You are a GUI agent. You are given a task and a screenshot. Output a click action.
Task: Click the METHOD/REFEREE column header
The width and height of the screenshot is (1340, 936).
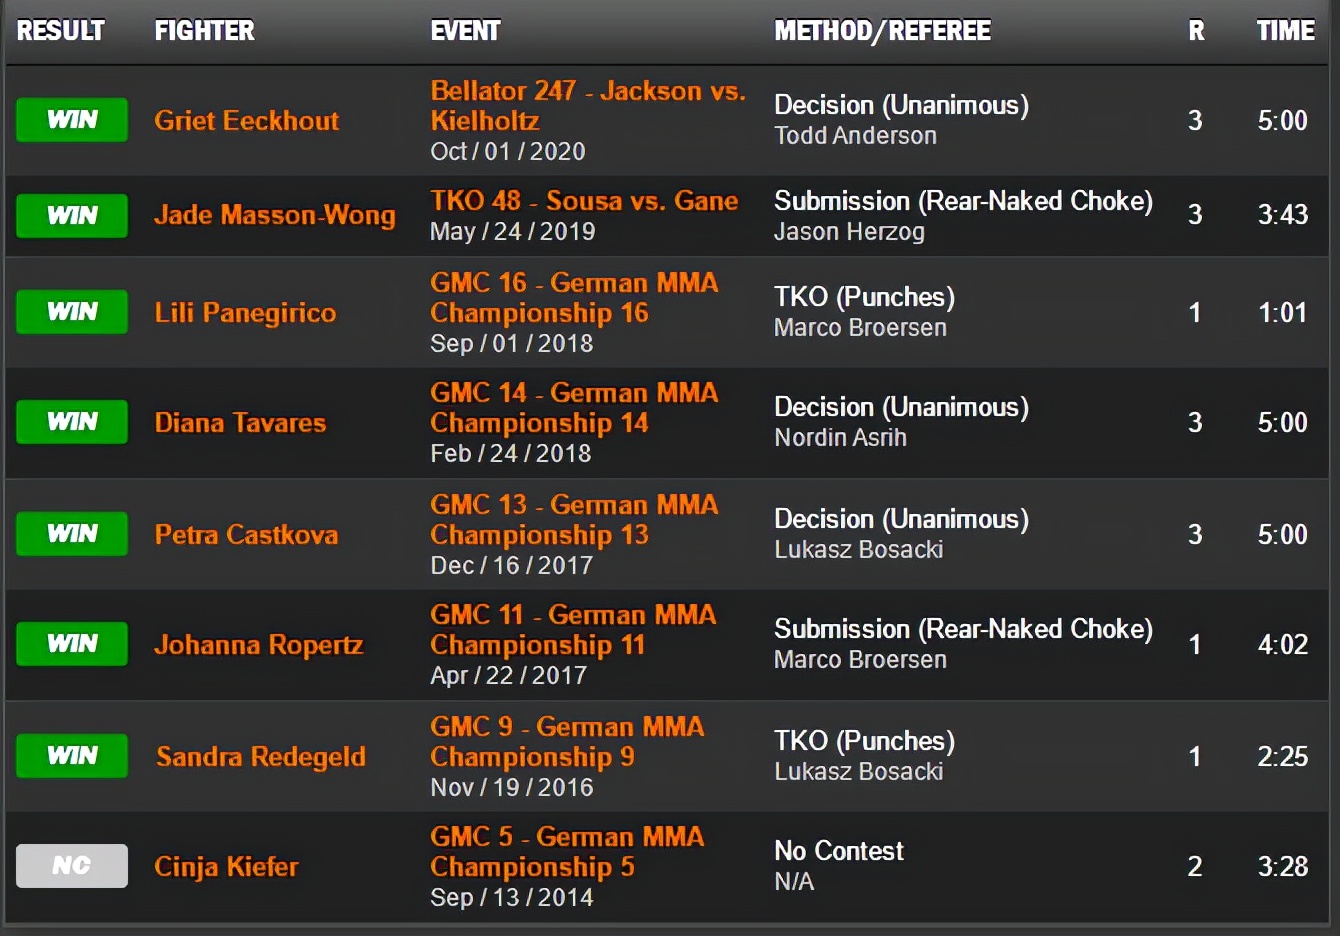click(x=882, y=31)
